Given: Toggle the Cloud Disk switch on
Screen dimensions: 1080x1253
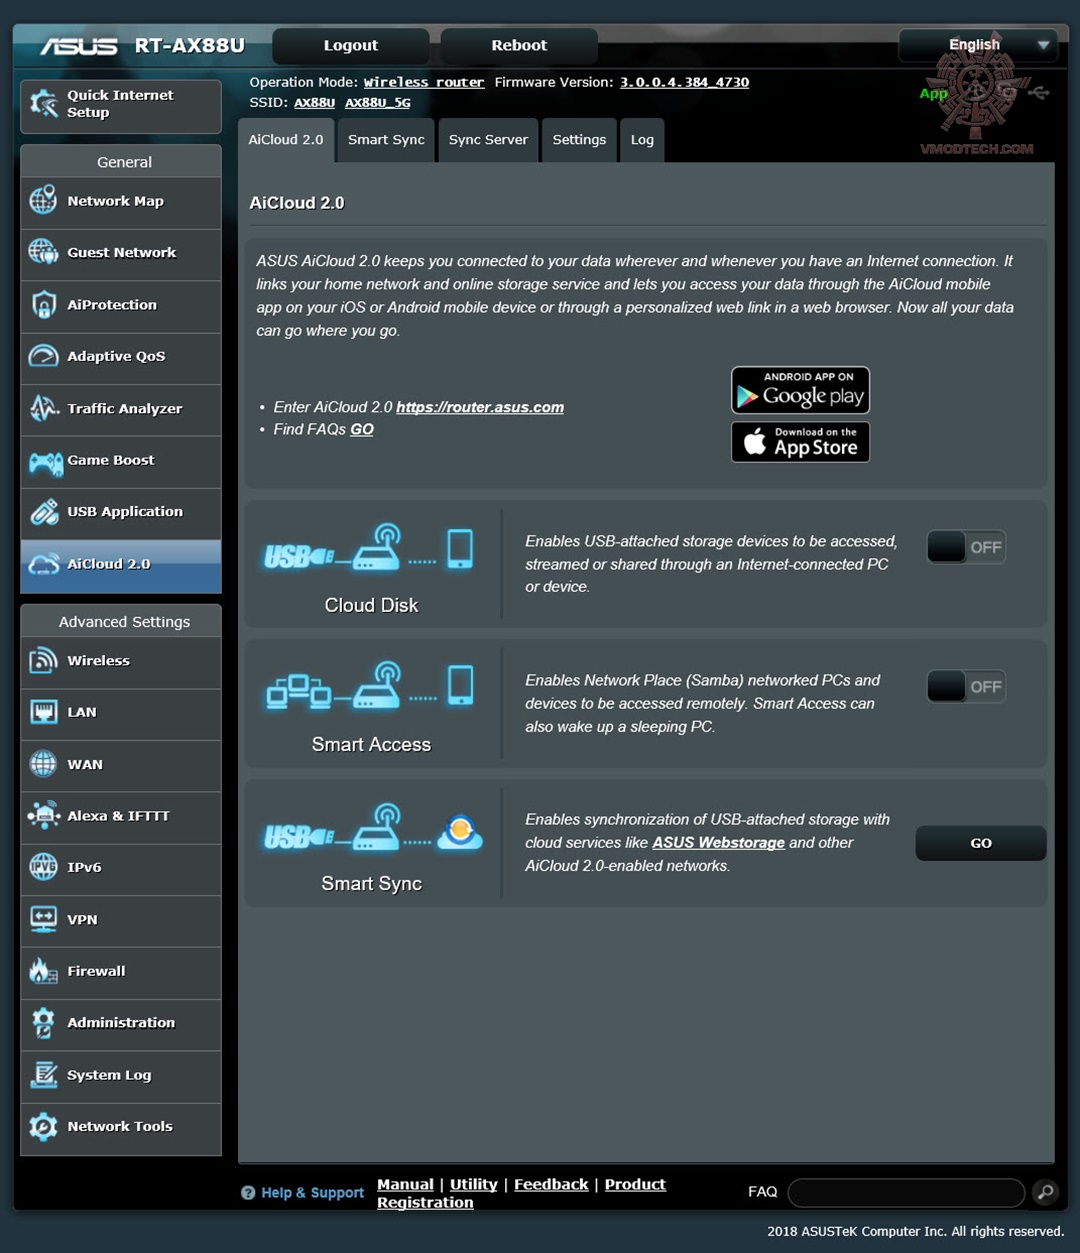Looking at the screenshot, I should coord(966,547).
